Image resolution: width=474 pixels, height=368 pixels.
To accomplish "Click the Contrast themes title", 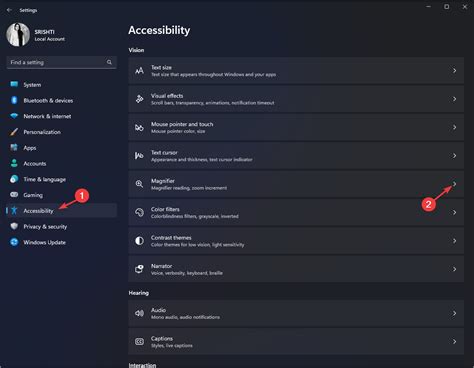I will [171, 237].
